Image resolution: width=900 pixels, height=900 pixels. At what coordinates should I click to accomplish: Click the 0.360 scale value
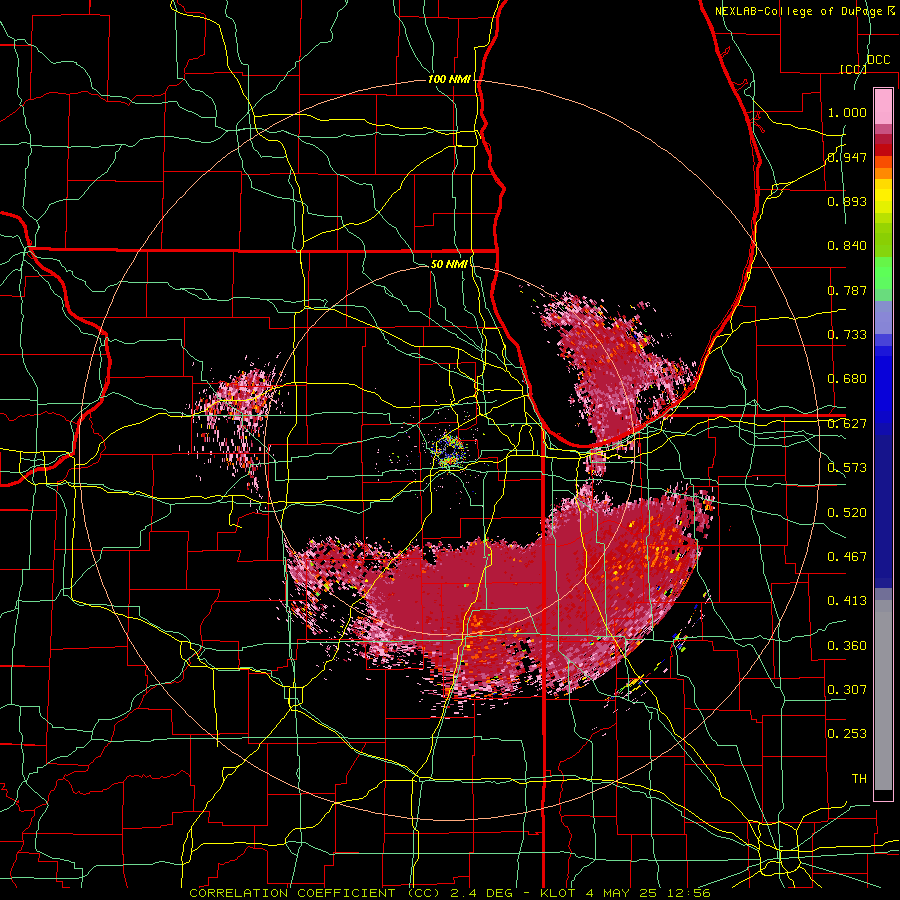click(x=847, y=646)
